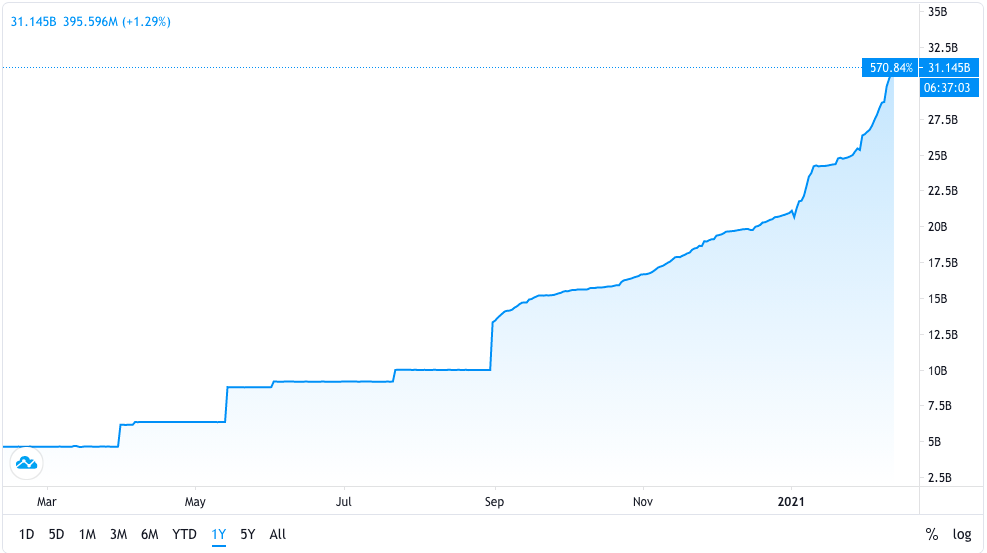Select the active 1Y range
The image size is (987, 553).
coord(218,534)
